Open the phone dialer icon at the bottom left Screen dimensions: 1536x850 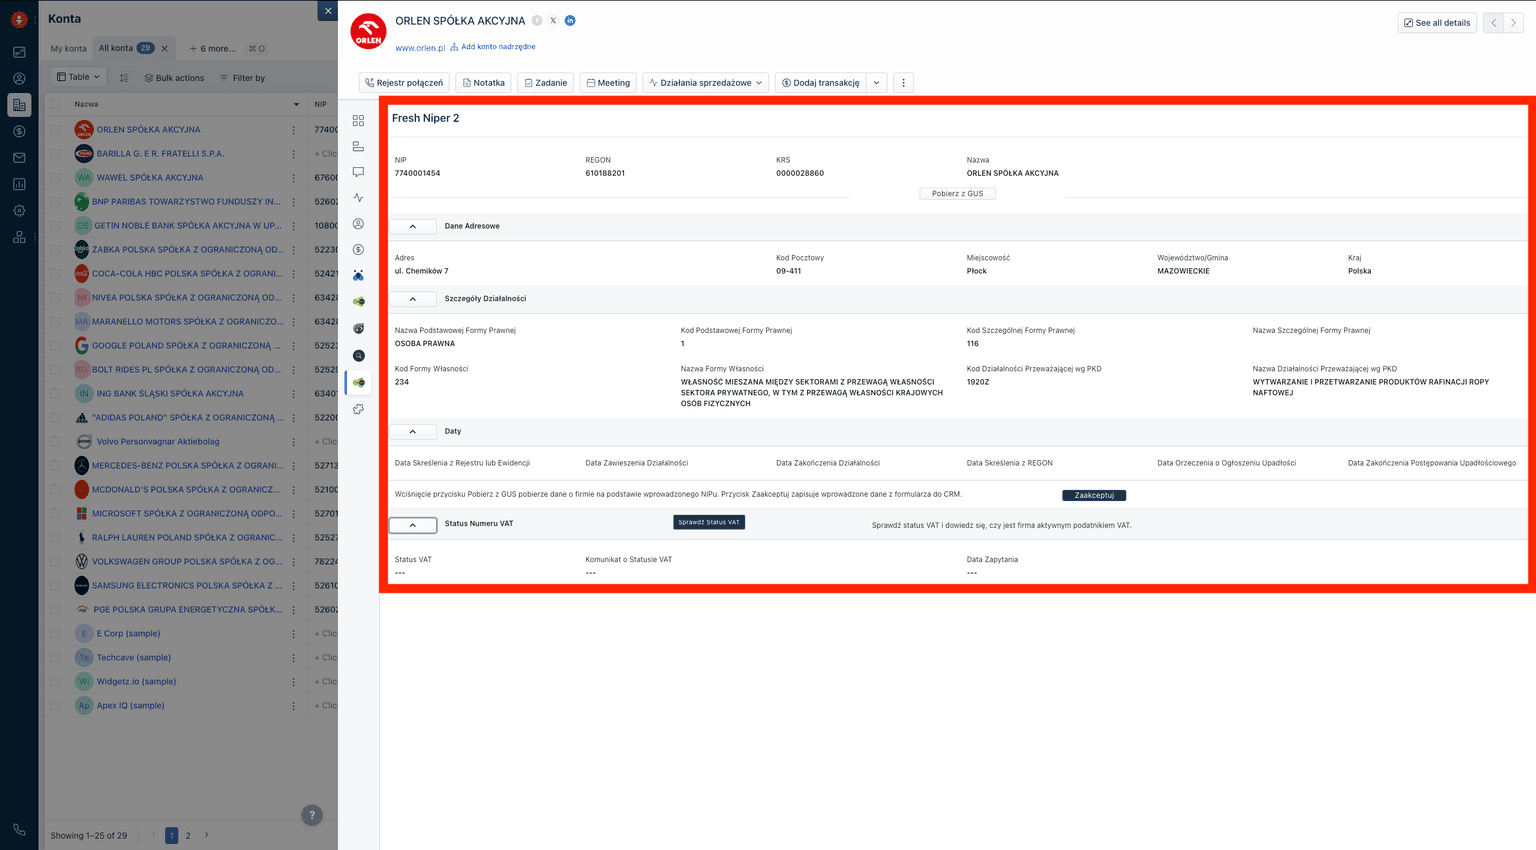(19, 830)
